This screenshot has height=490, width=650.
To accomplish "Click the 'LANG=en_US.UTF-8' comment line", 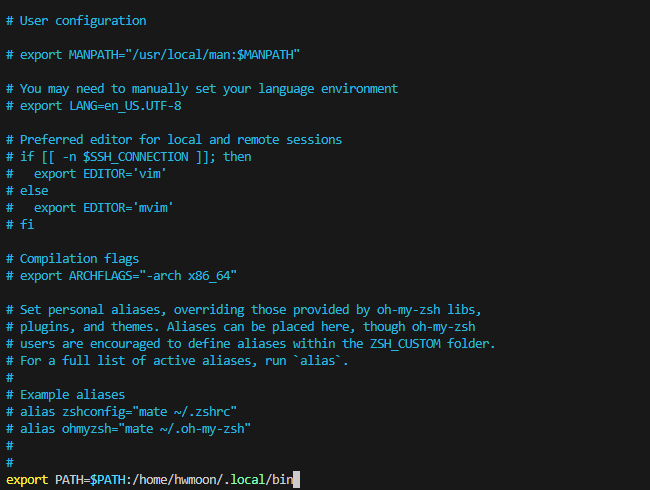I will tap(94, 106).
